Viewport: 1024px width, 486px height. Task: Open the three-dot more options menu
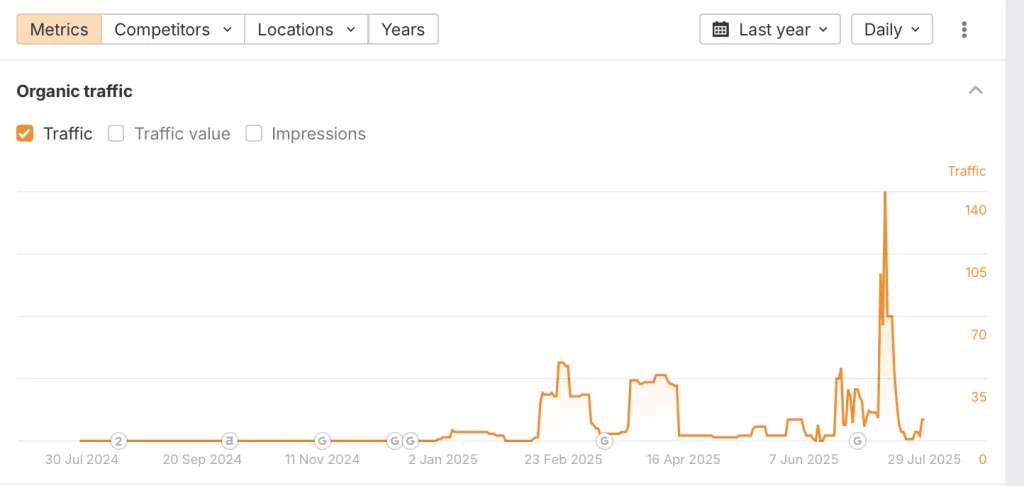(x=964, y=29)
